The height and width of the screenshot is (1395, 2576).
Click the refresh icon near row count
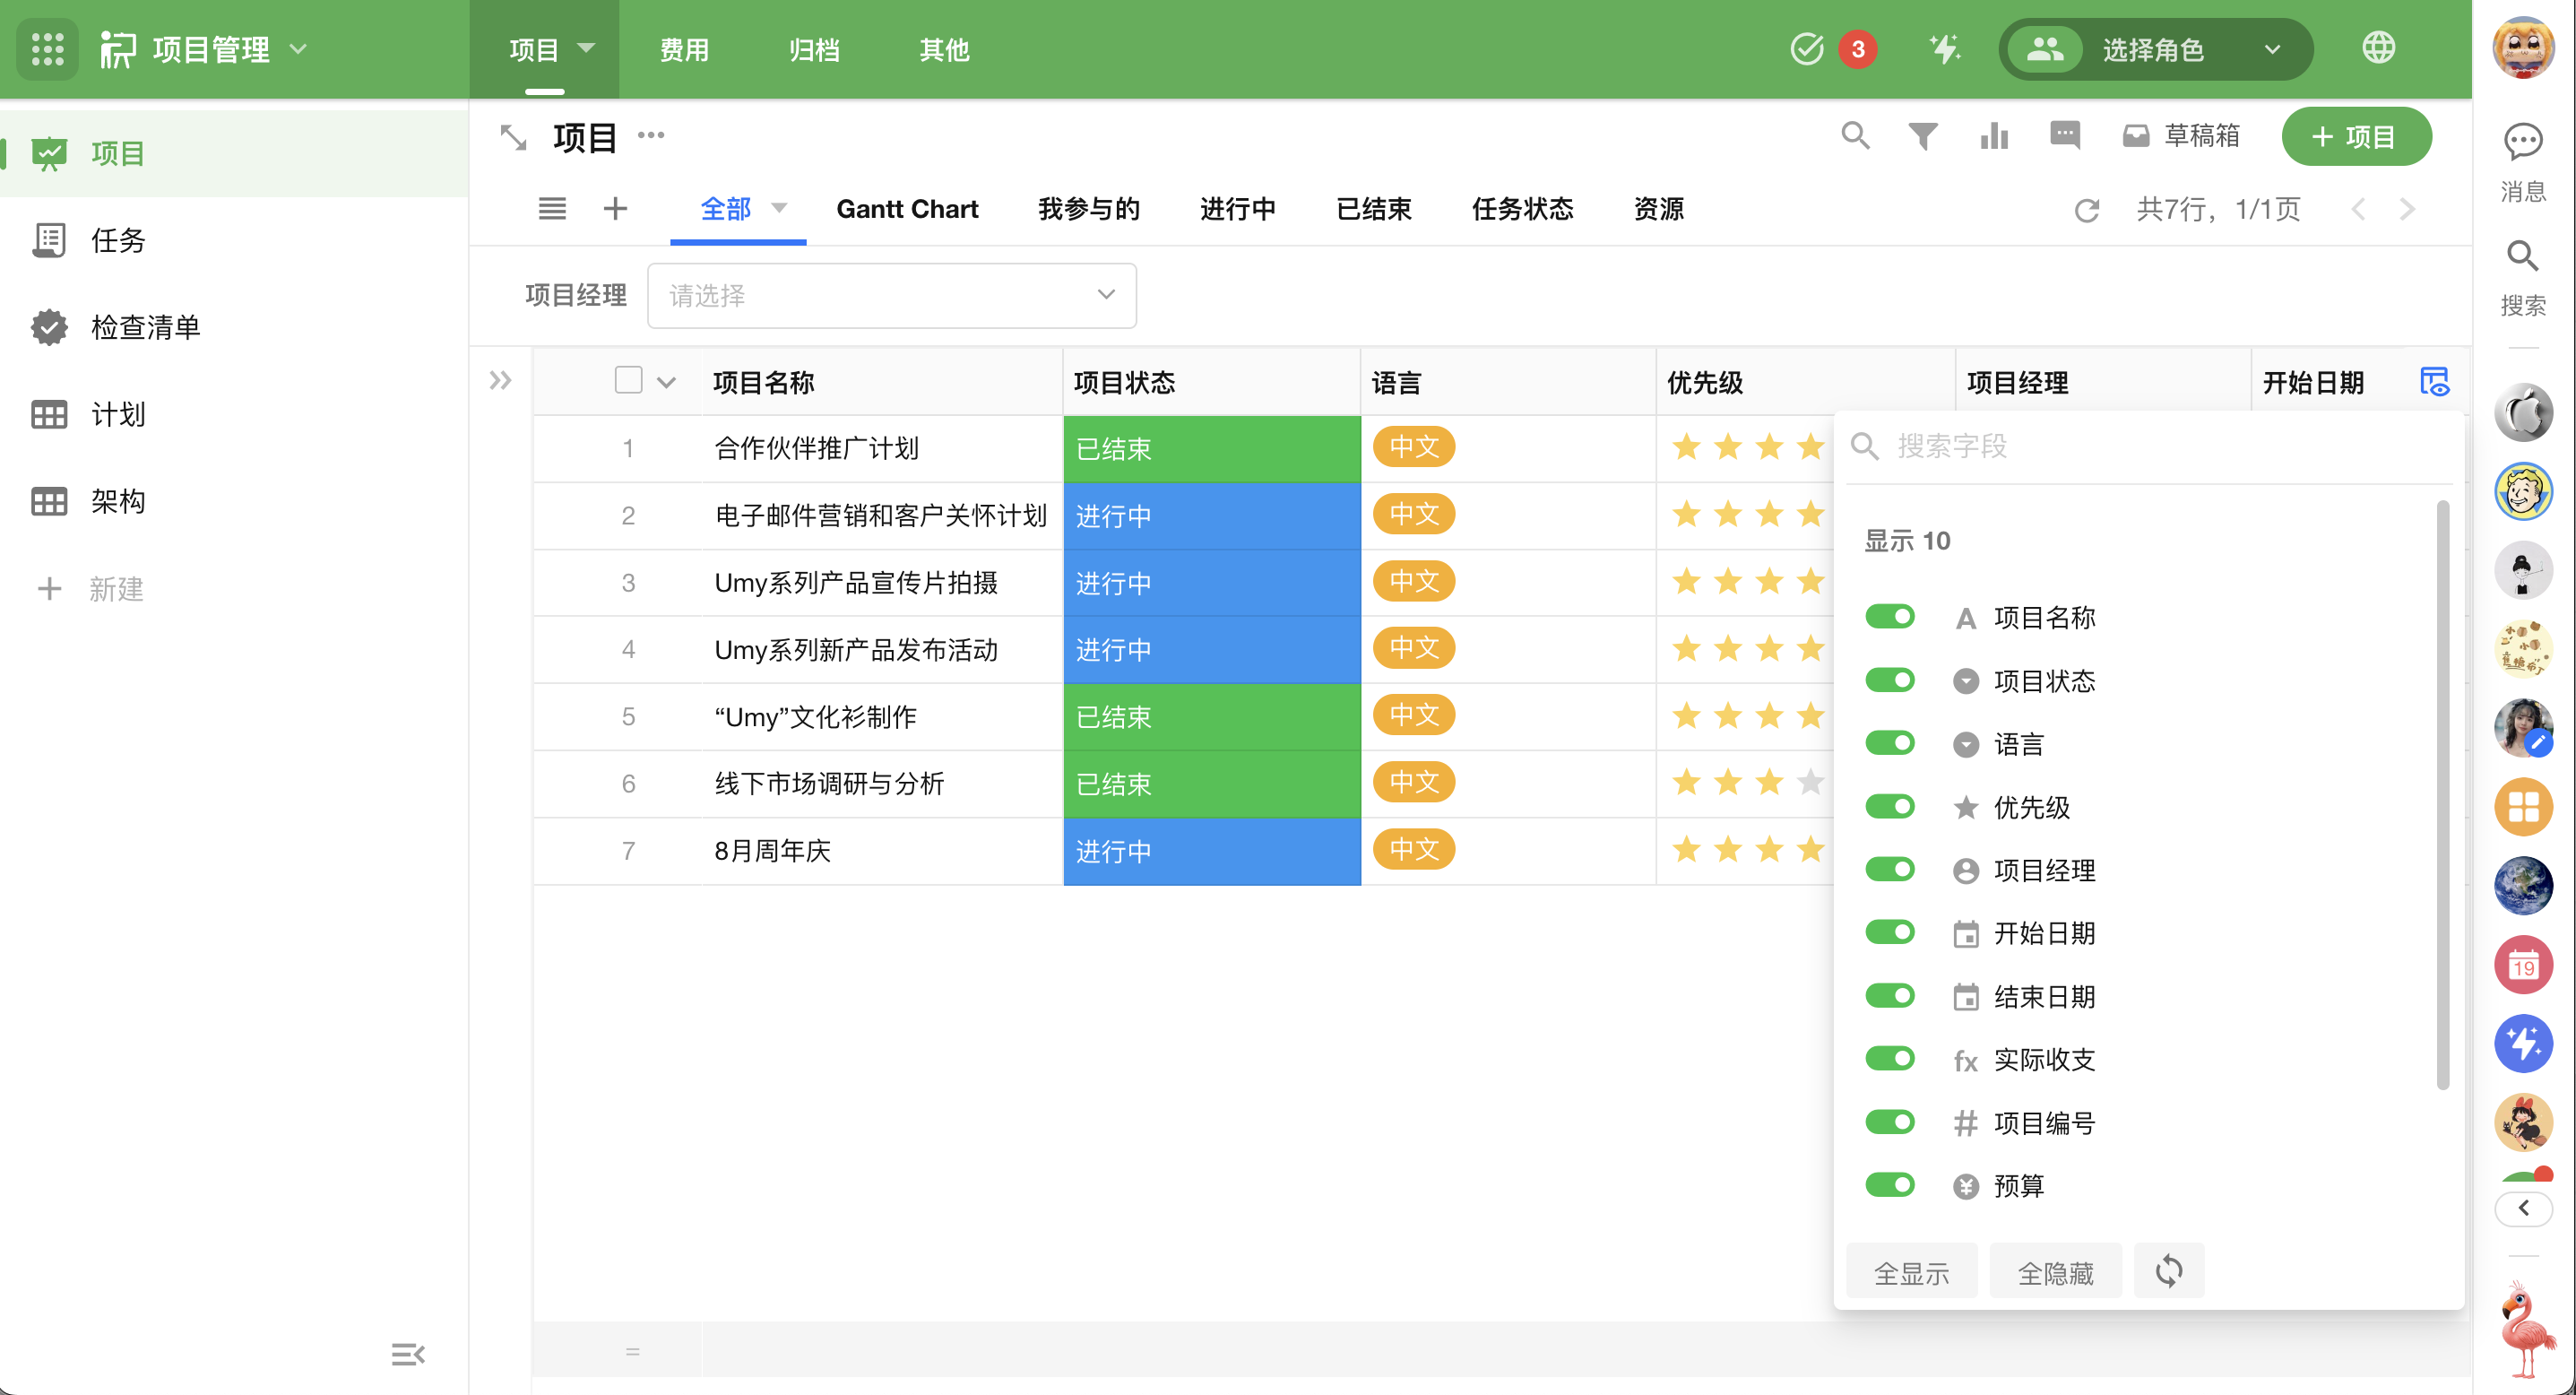2086,210
